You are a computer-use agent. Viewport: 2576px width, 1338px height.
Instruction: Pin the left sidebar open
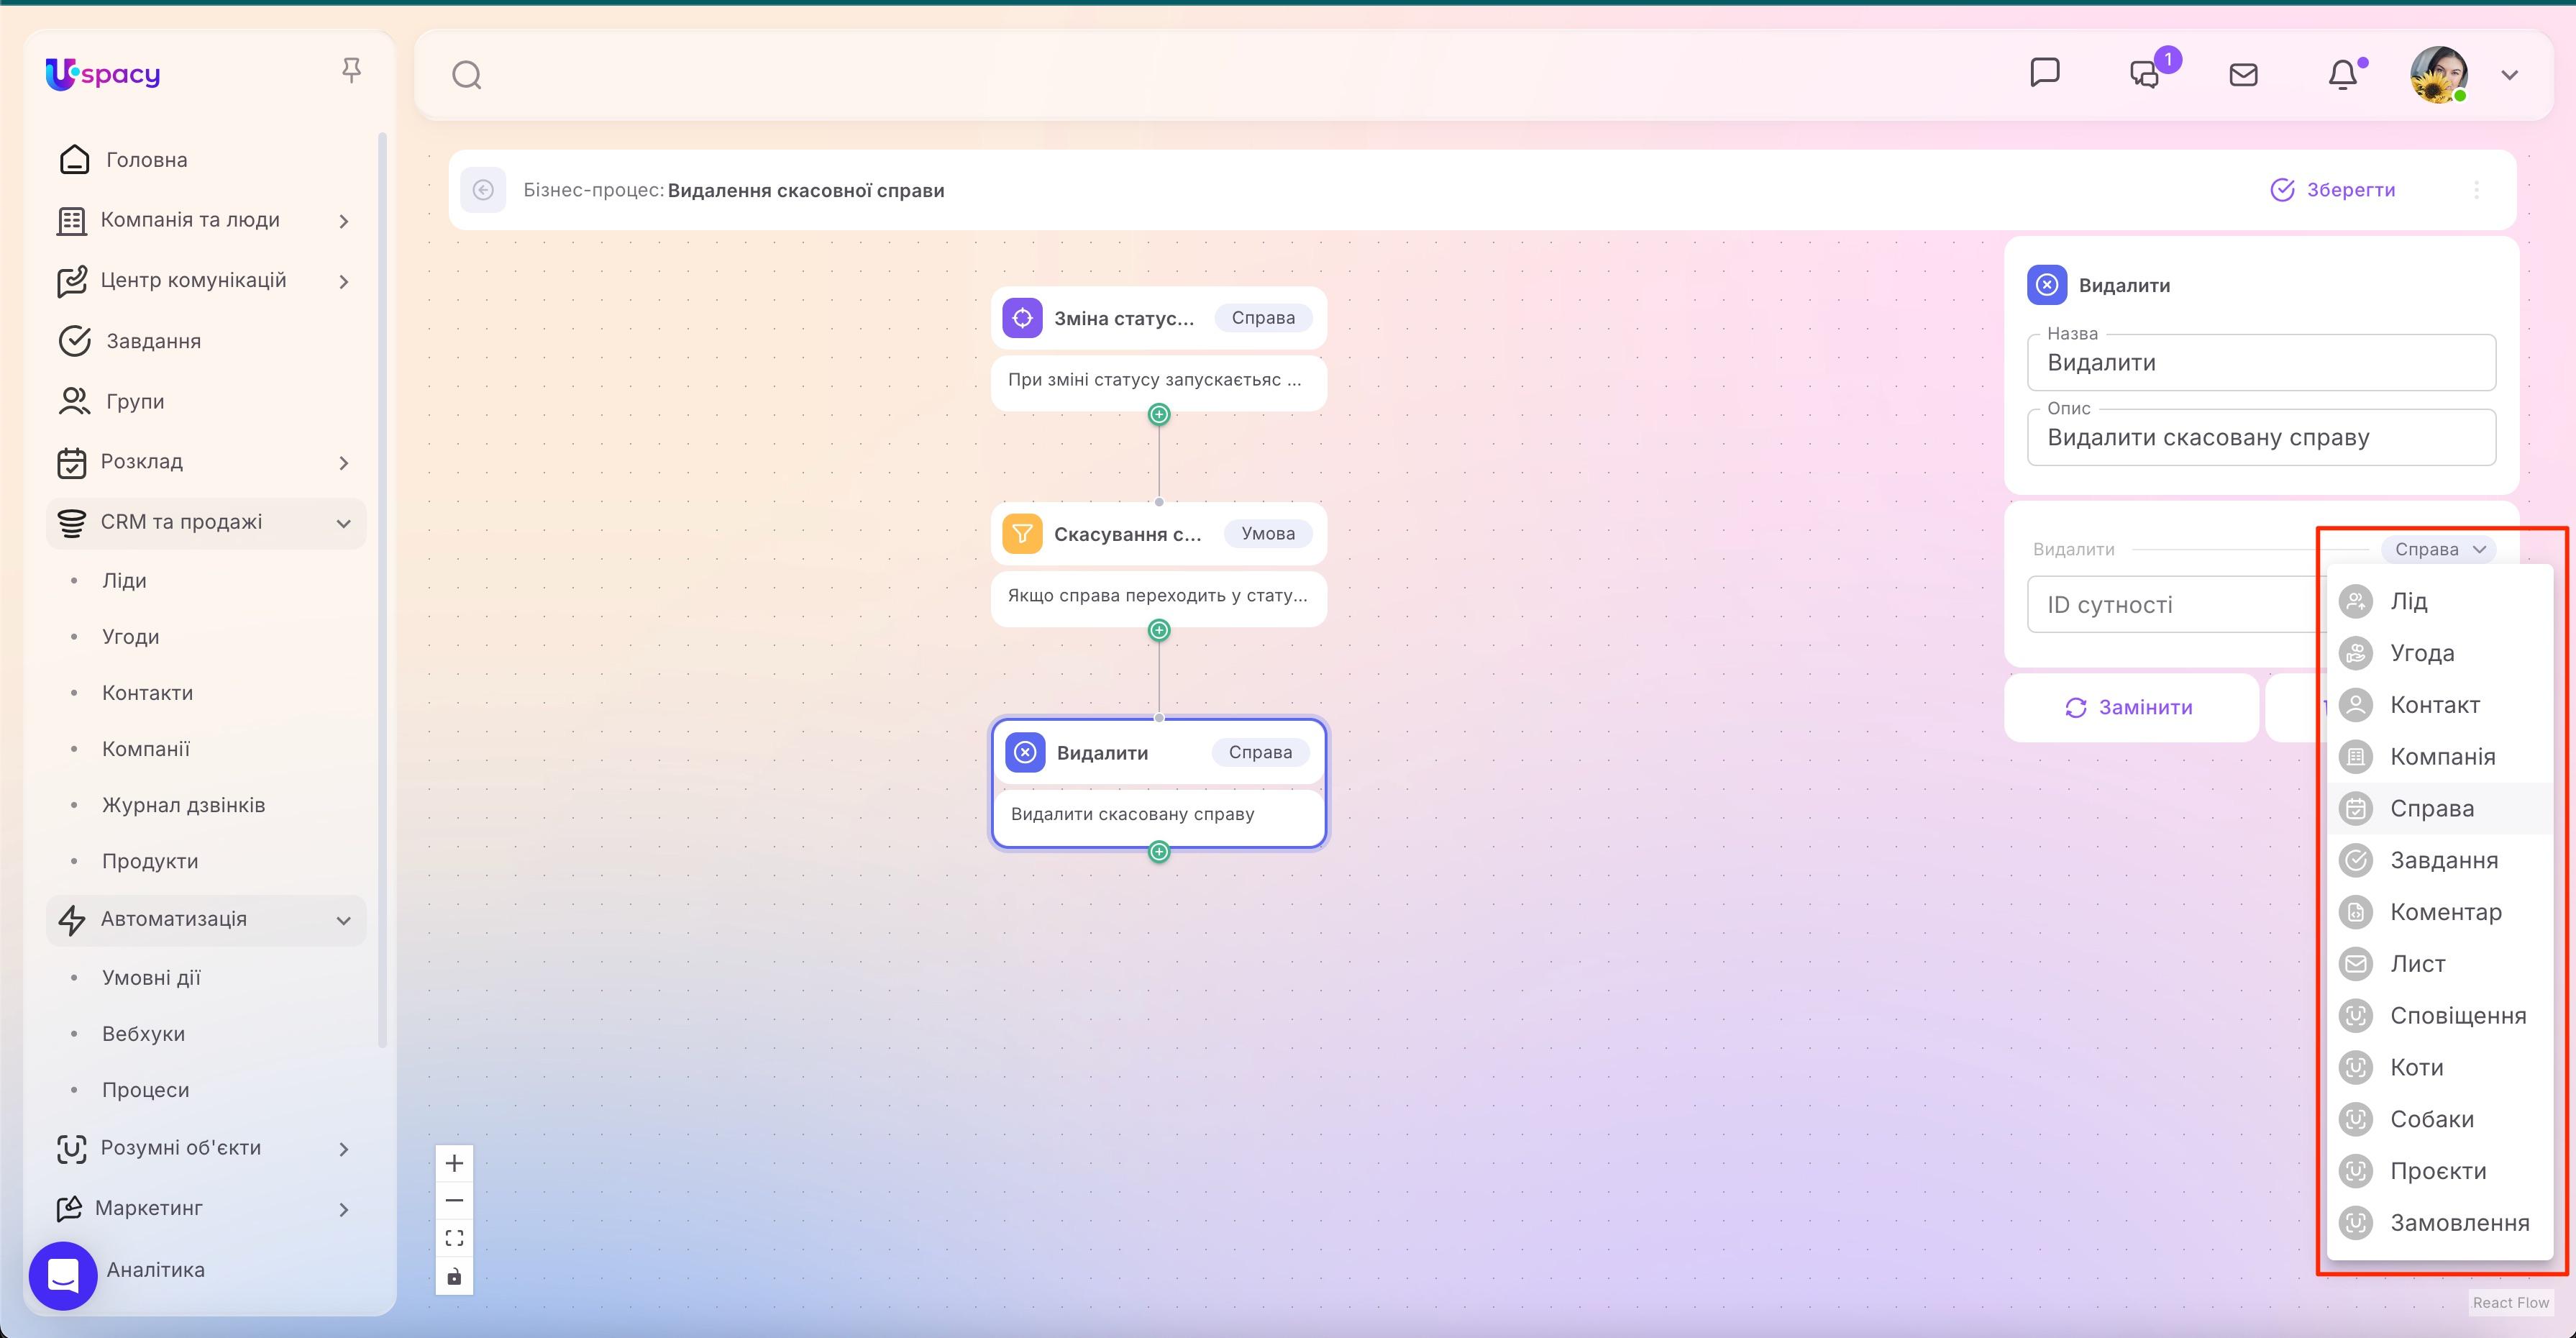[351, 69]
